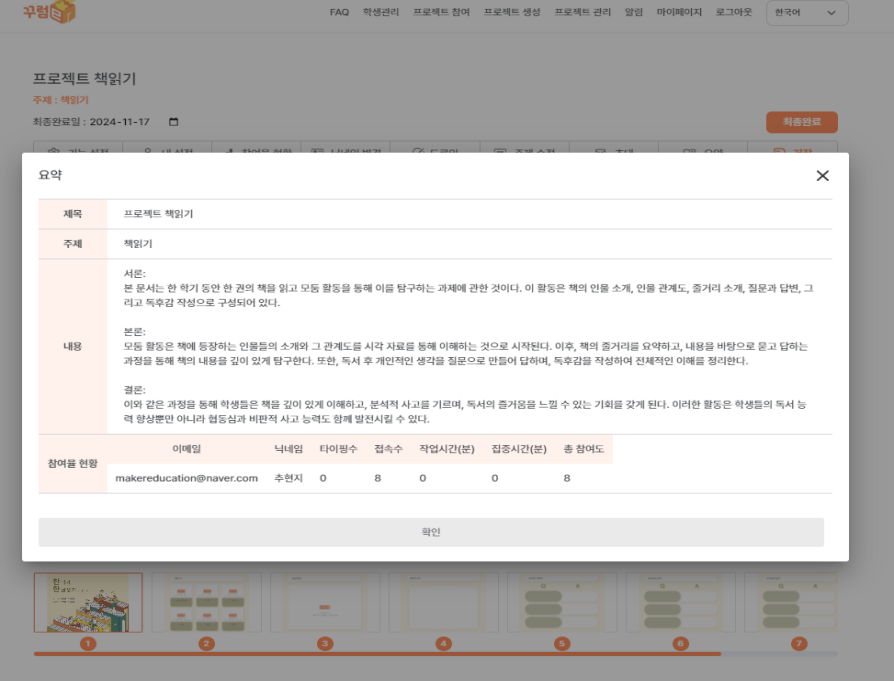
Task: Select page 5 thumbnail
Action: click(561, 602)
